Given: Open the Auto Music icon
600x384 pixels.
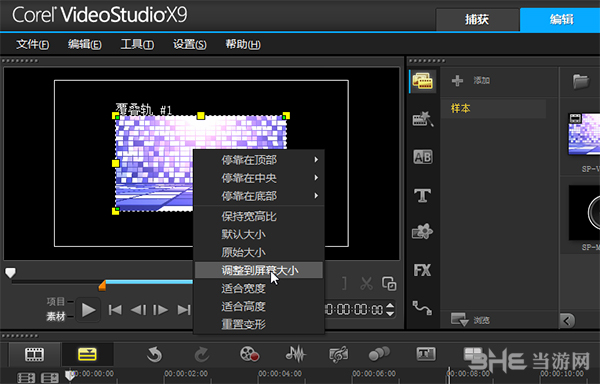Looking at the screenshot, I should [x=339, y=354].
